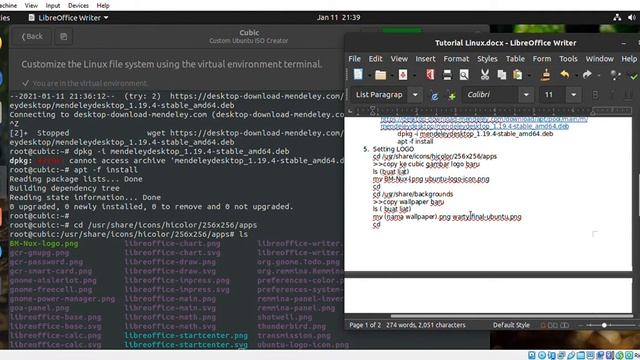The image size is (640, 360).
Task: Click 'Setting LOGO' line in document
Action: click(393, 149)
